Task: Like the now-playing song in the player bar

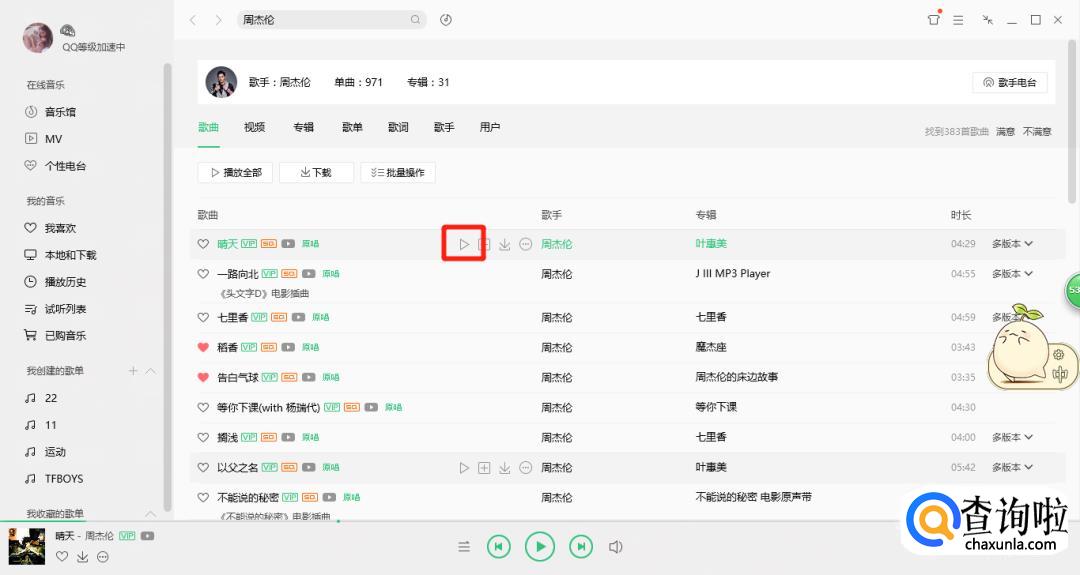Action: click(x=62, y=556)
